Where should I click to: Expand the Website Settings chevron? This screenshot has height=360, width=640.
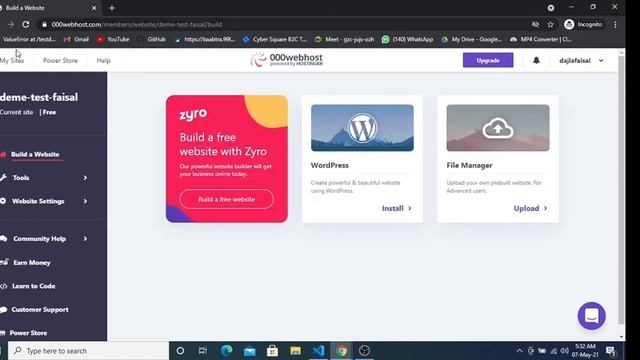(x=85, y=201)
